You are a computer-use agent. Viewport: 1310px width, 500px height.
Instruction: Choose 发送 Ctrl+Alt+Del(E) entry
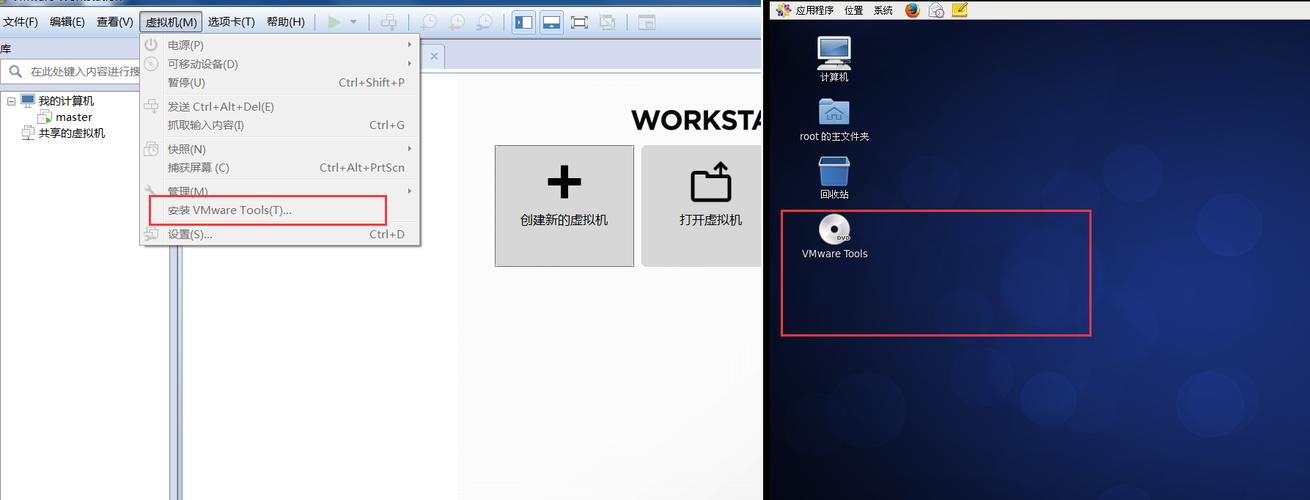pos(279,107)
